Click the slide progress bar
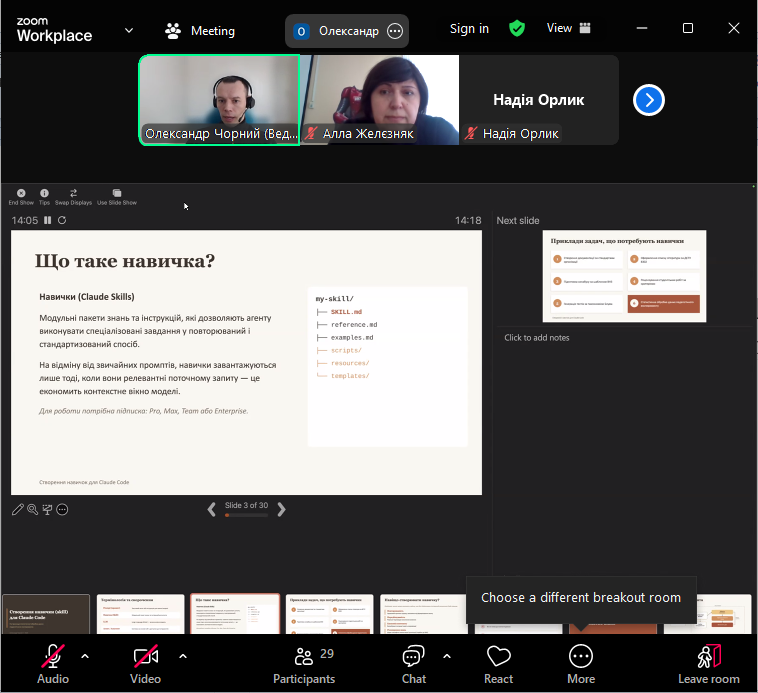The width and height of the screenshot is (758, 693). click(x=246, y=516)
